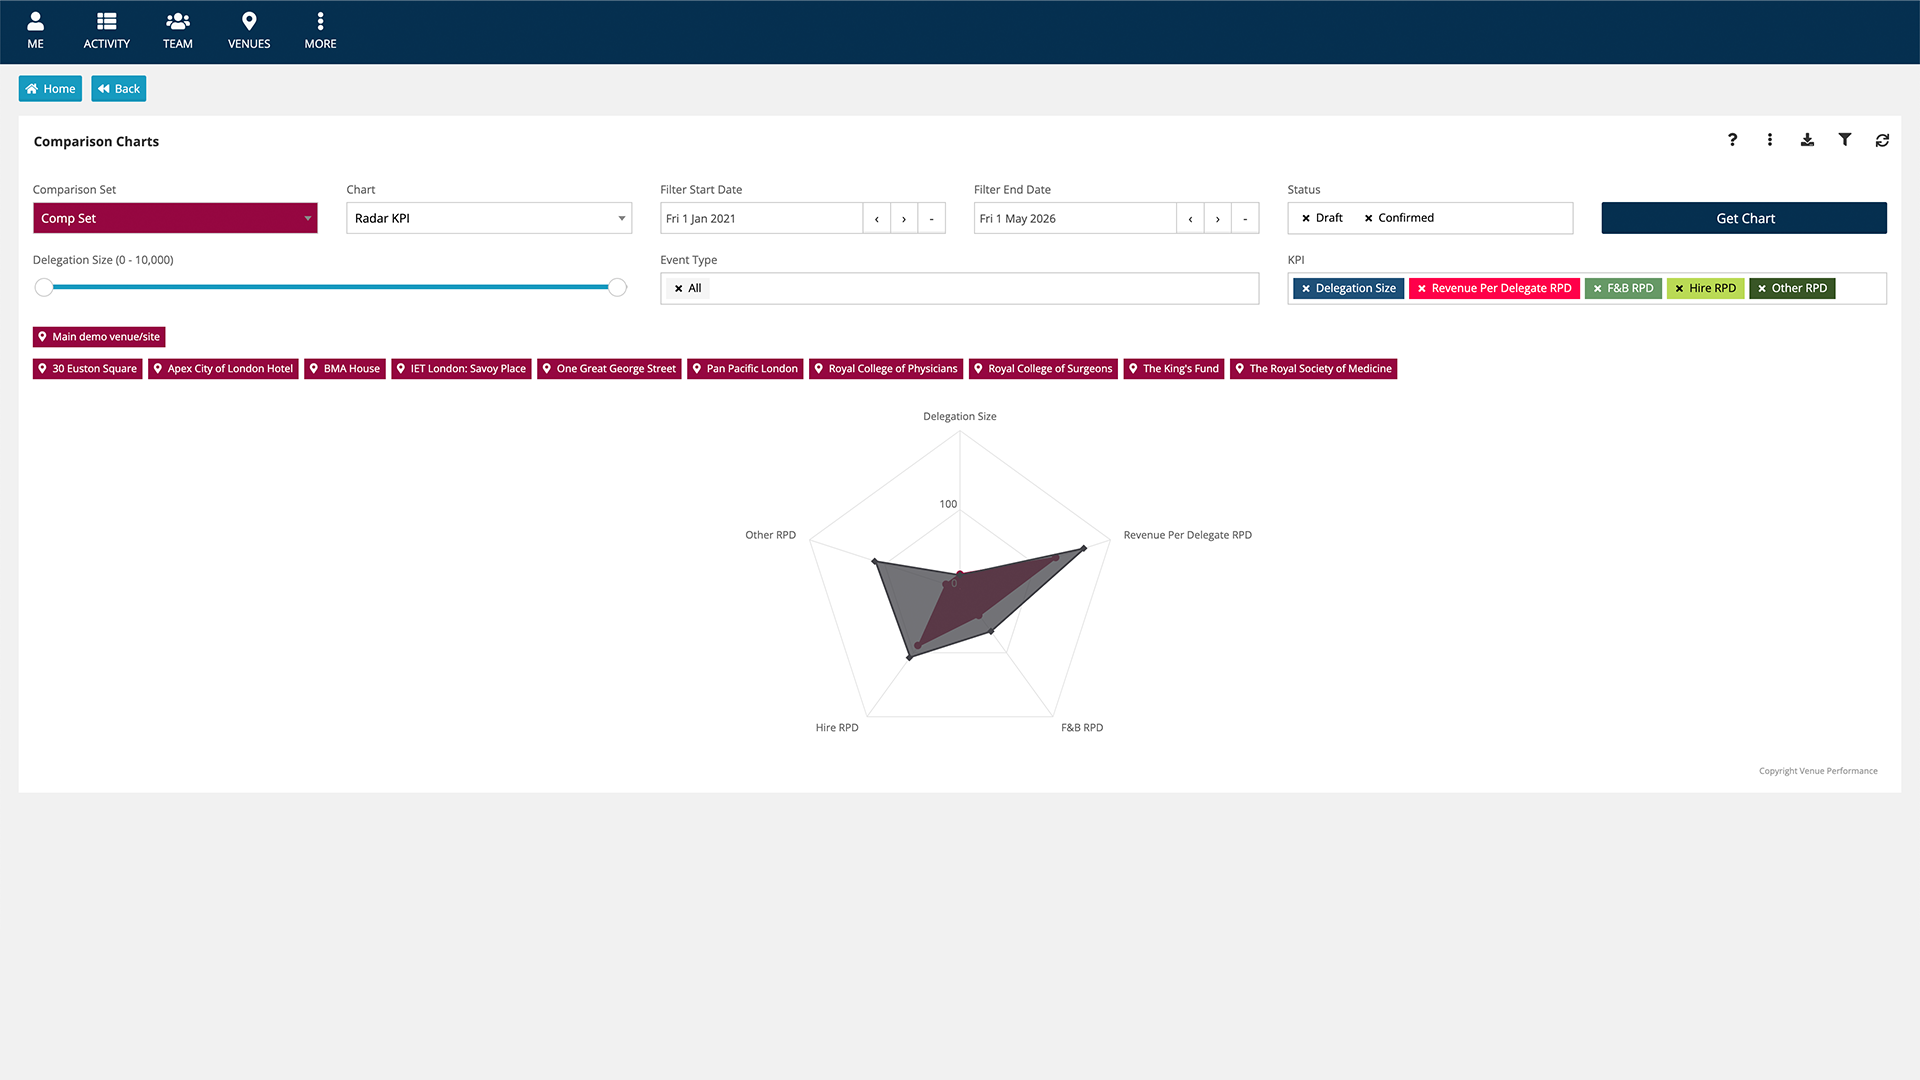Screen dimensions: 1920x1080
Task: Click the Back button
Action: tap(119, 89)
